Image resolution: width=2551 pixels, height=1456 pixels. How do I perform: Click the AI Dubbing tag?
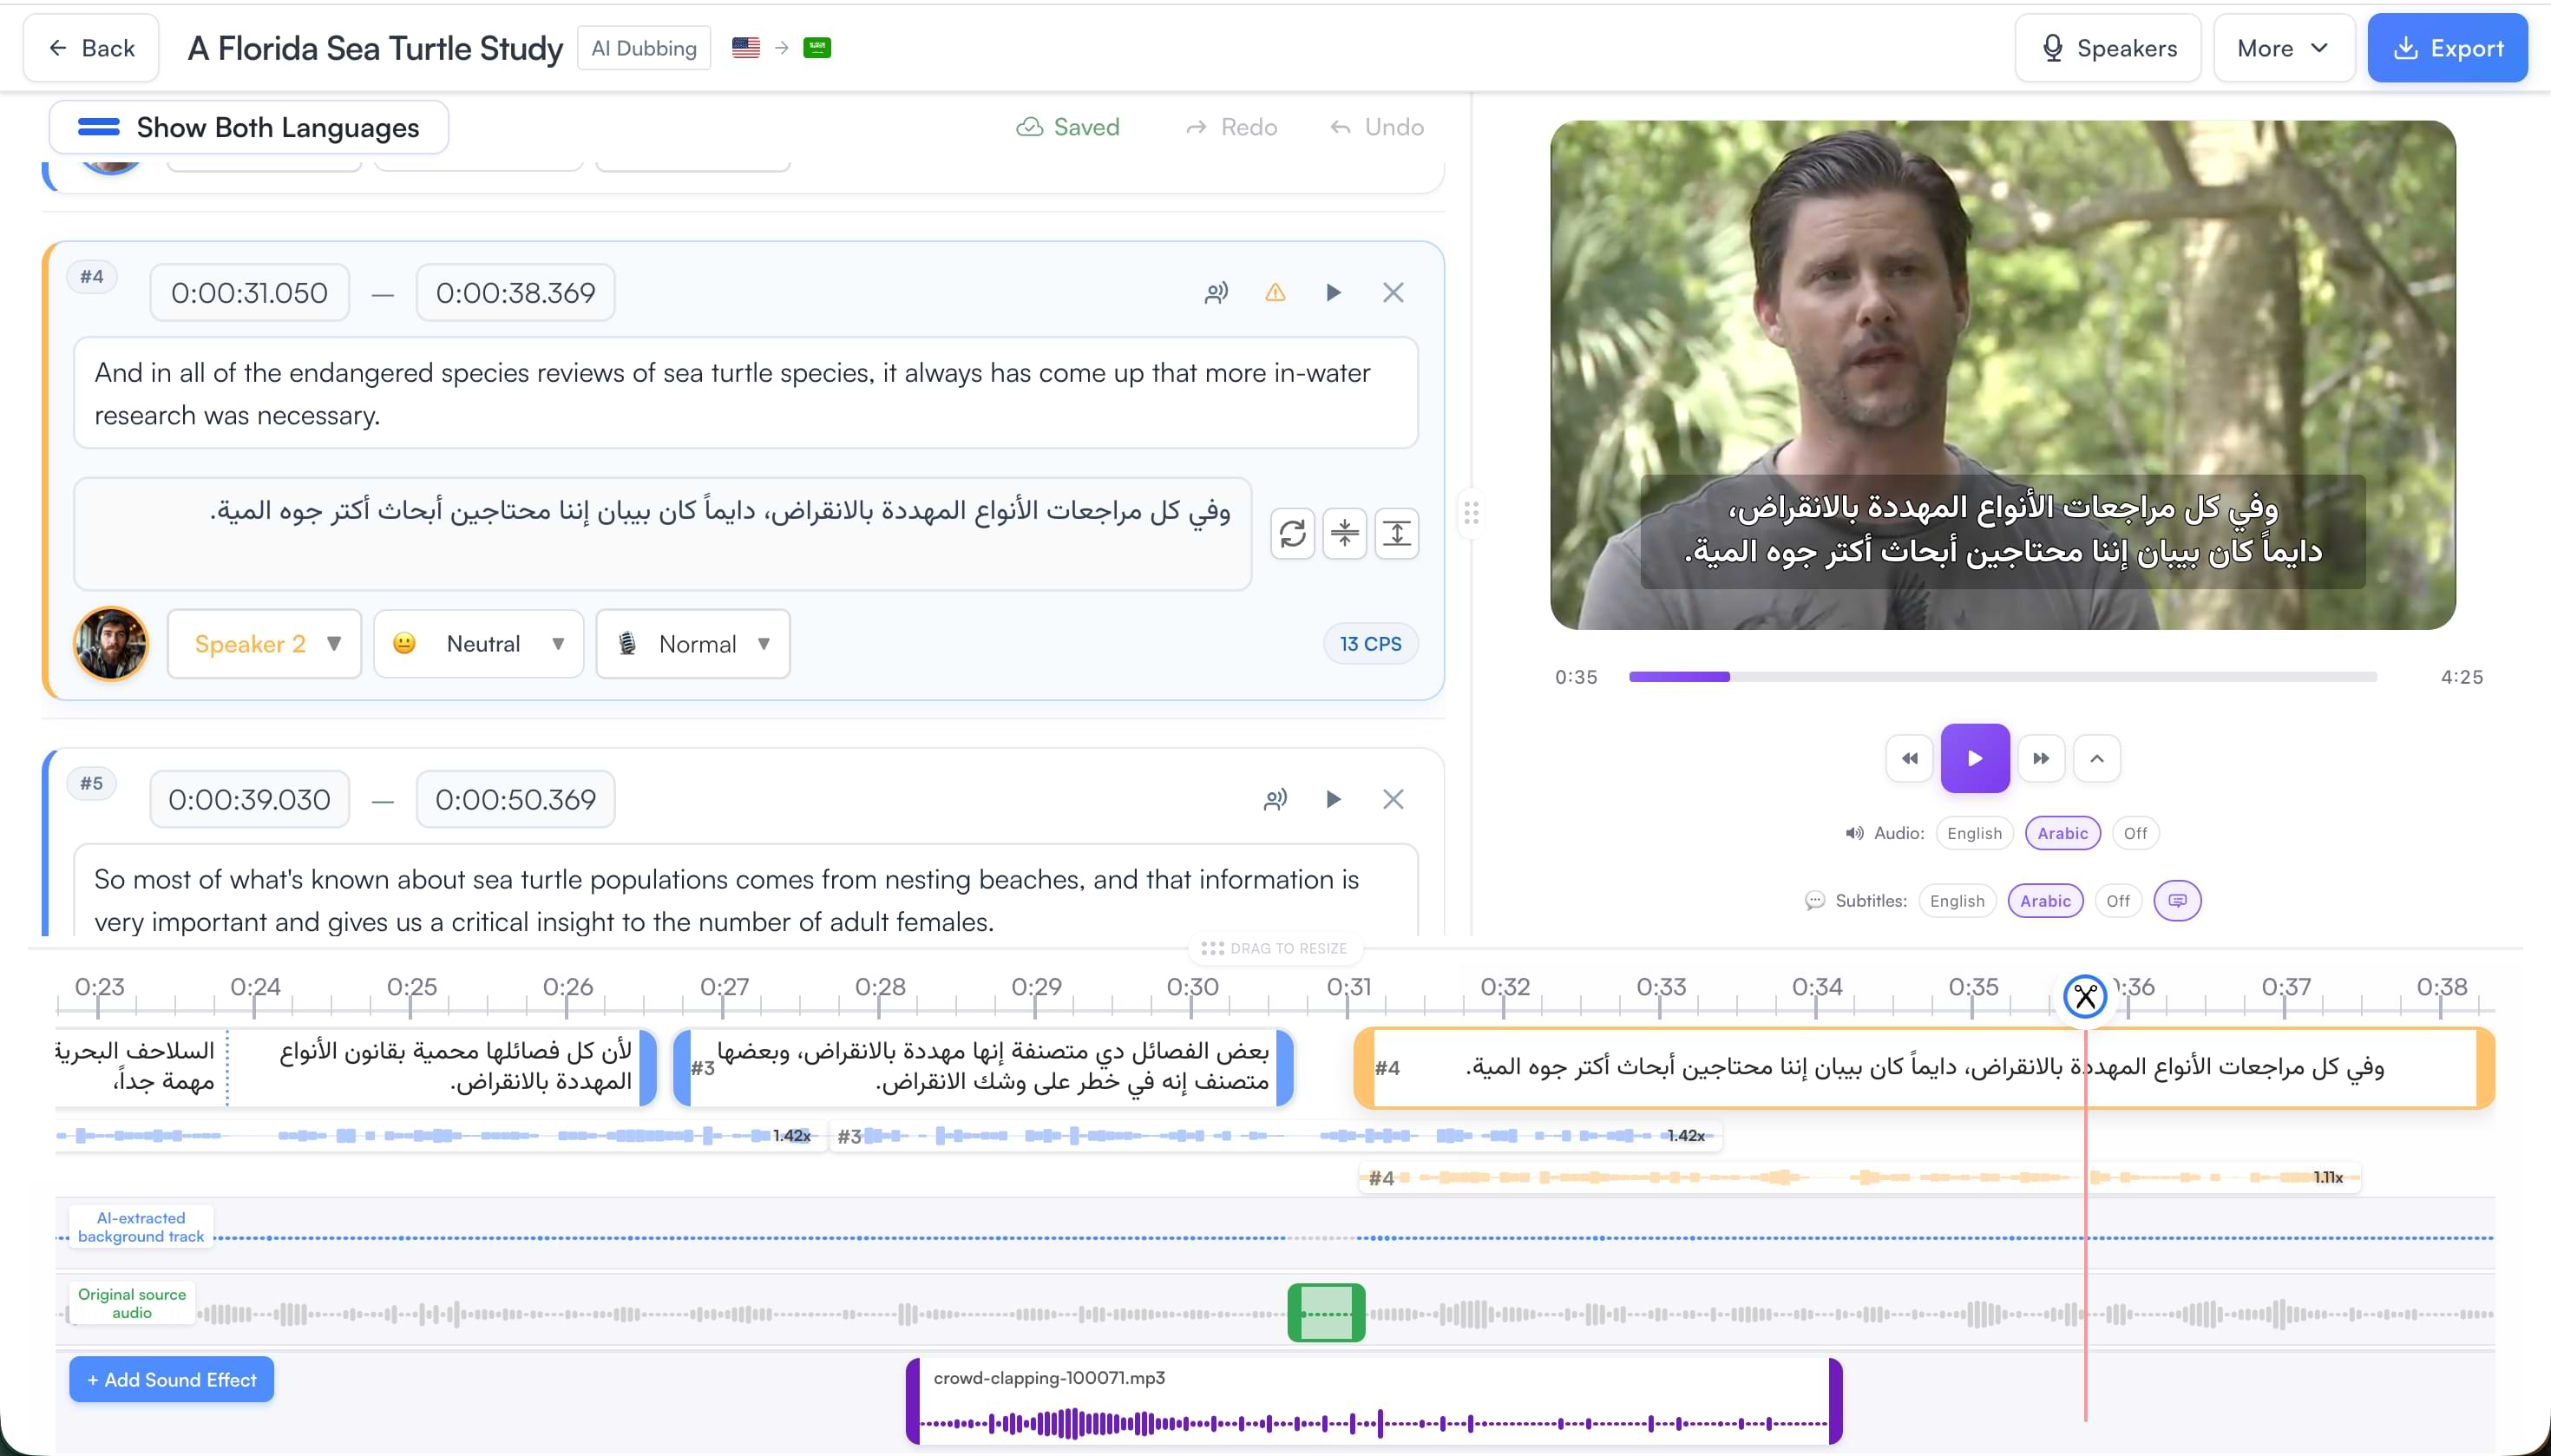(x=644, y=48)
